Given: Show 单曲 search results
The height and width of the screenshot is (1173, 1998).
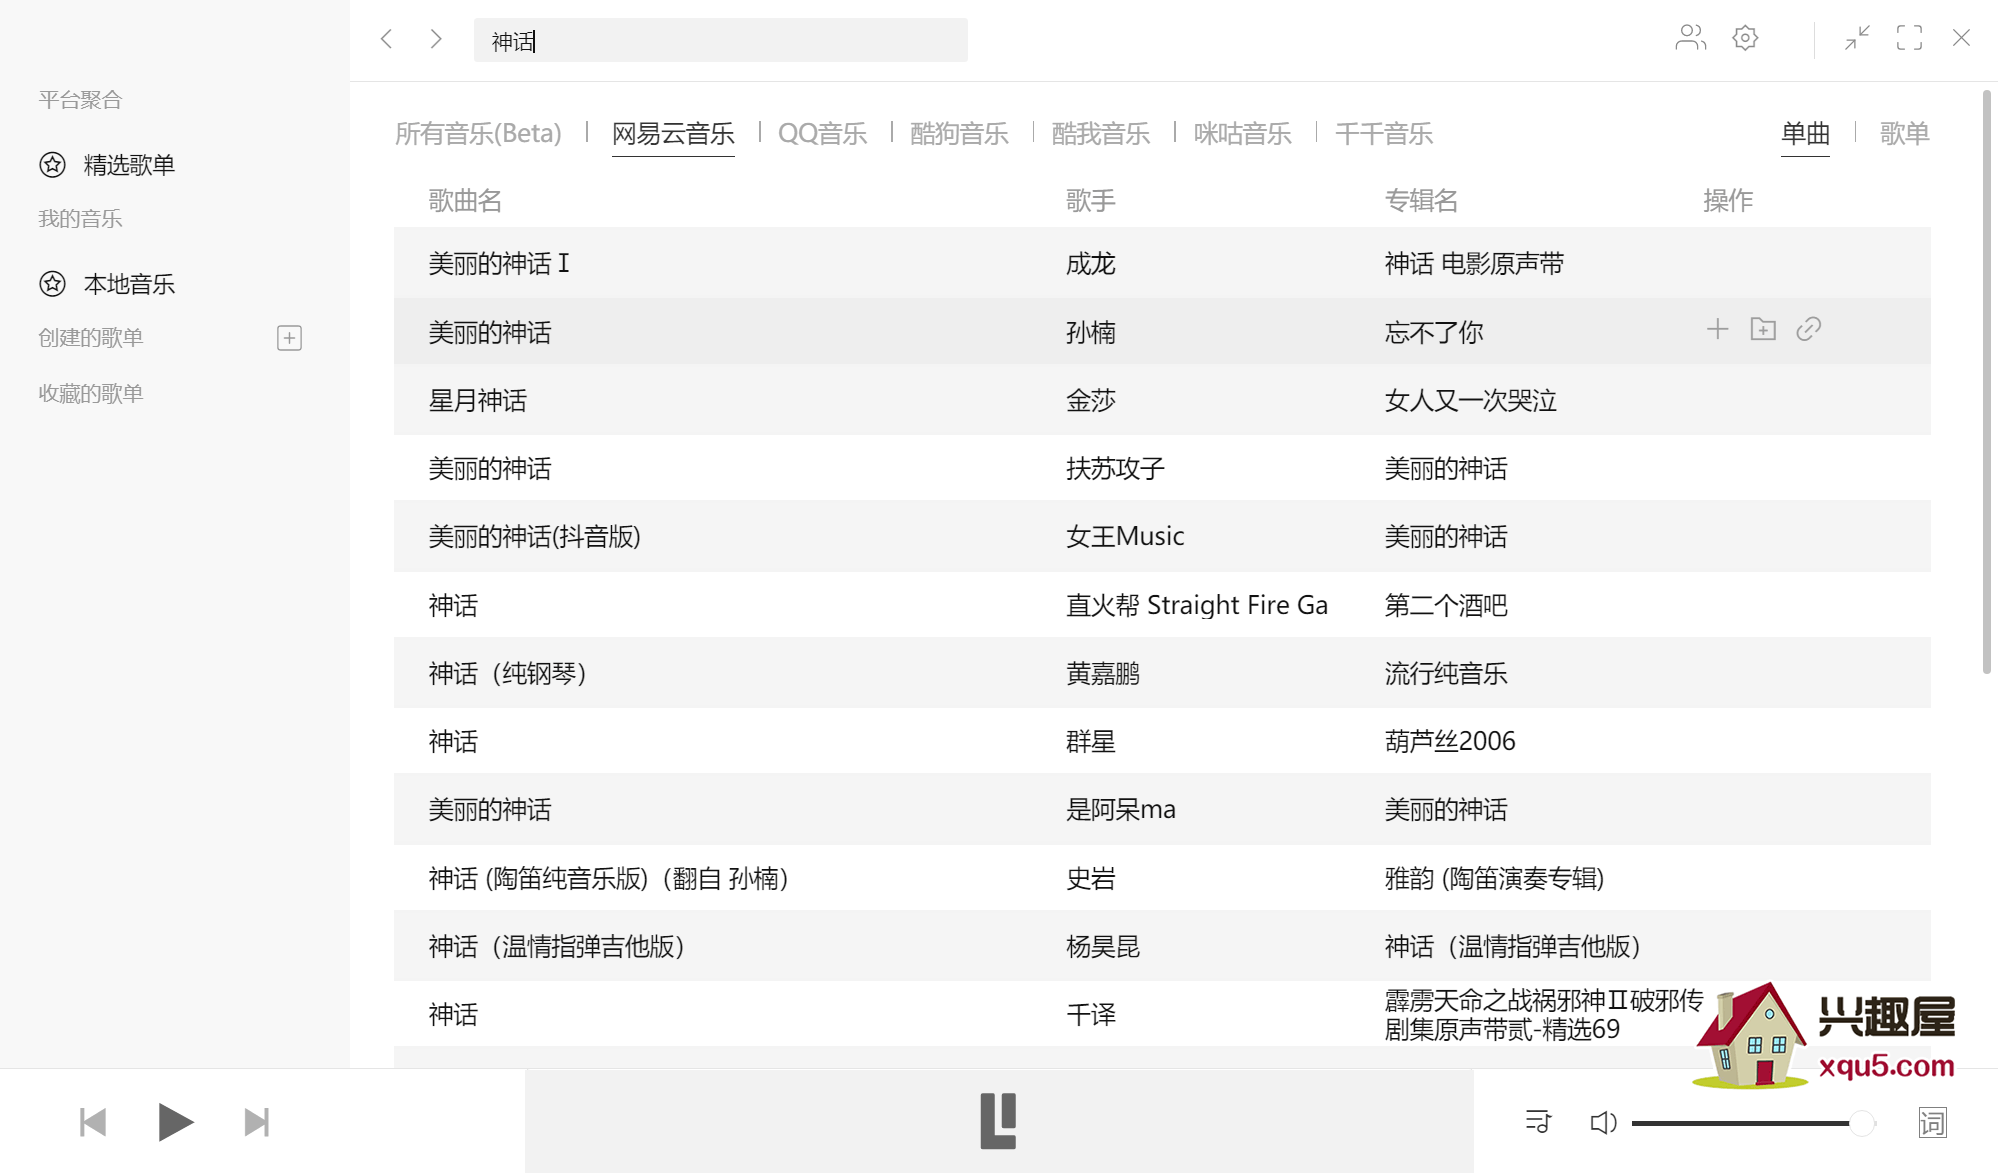Looking at the screenshot, I should (1805, 133).
